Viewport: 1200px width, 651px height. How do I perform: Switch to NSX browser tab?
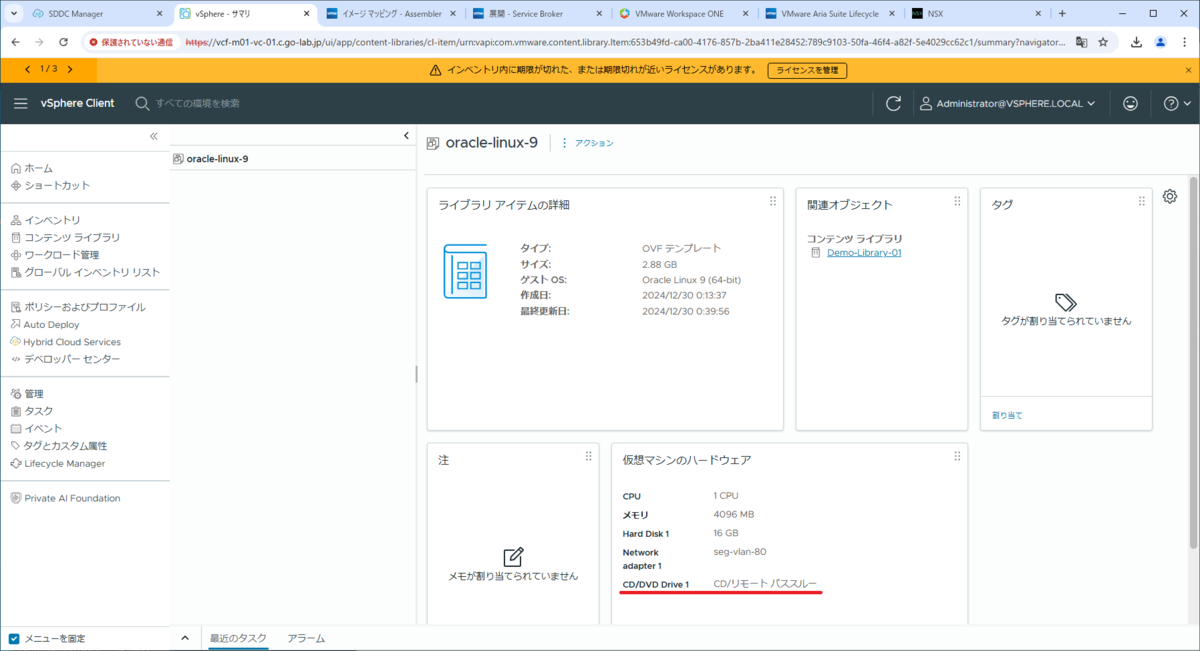click(x=975, y=14)
